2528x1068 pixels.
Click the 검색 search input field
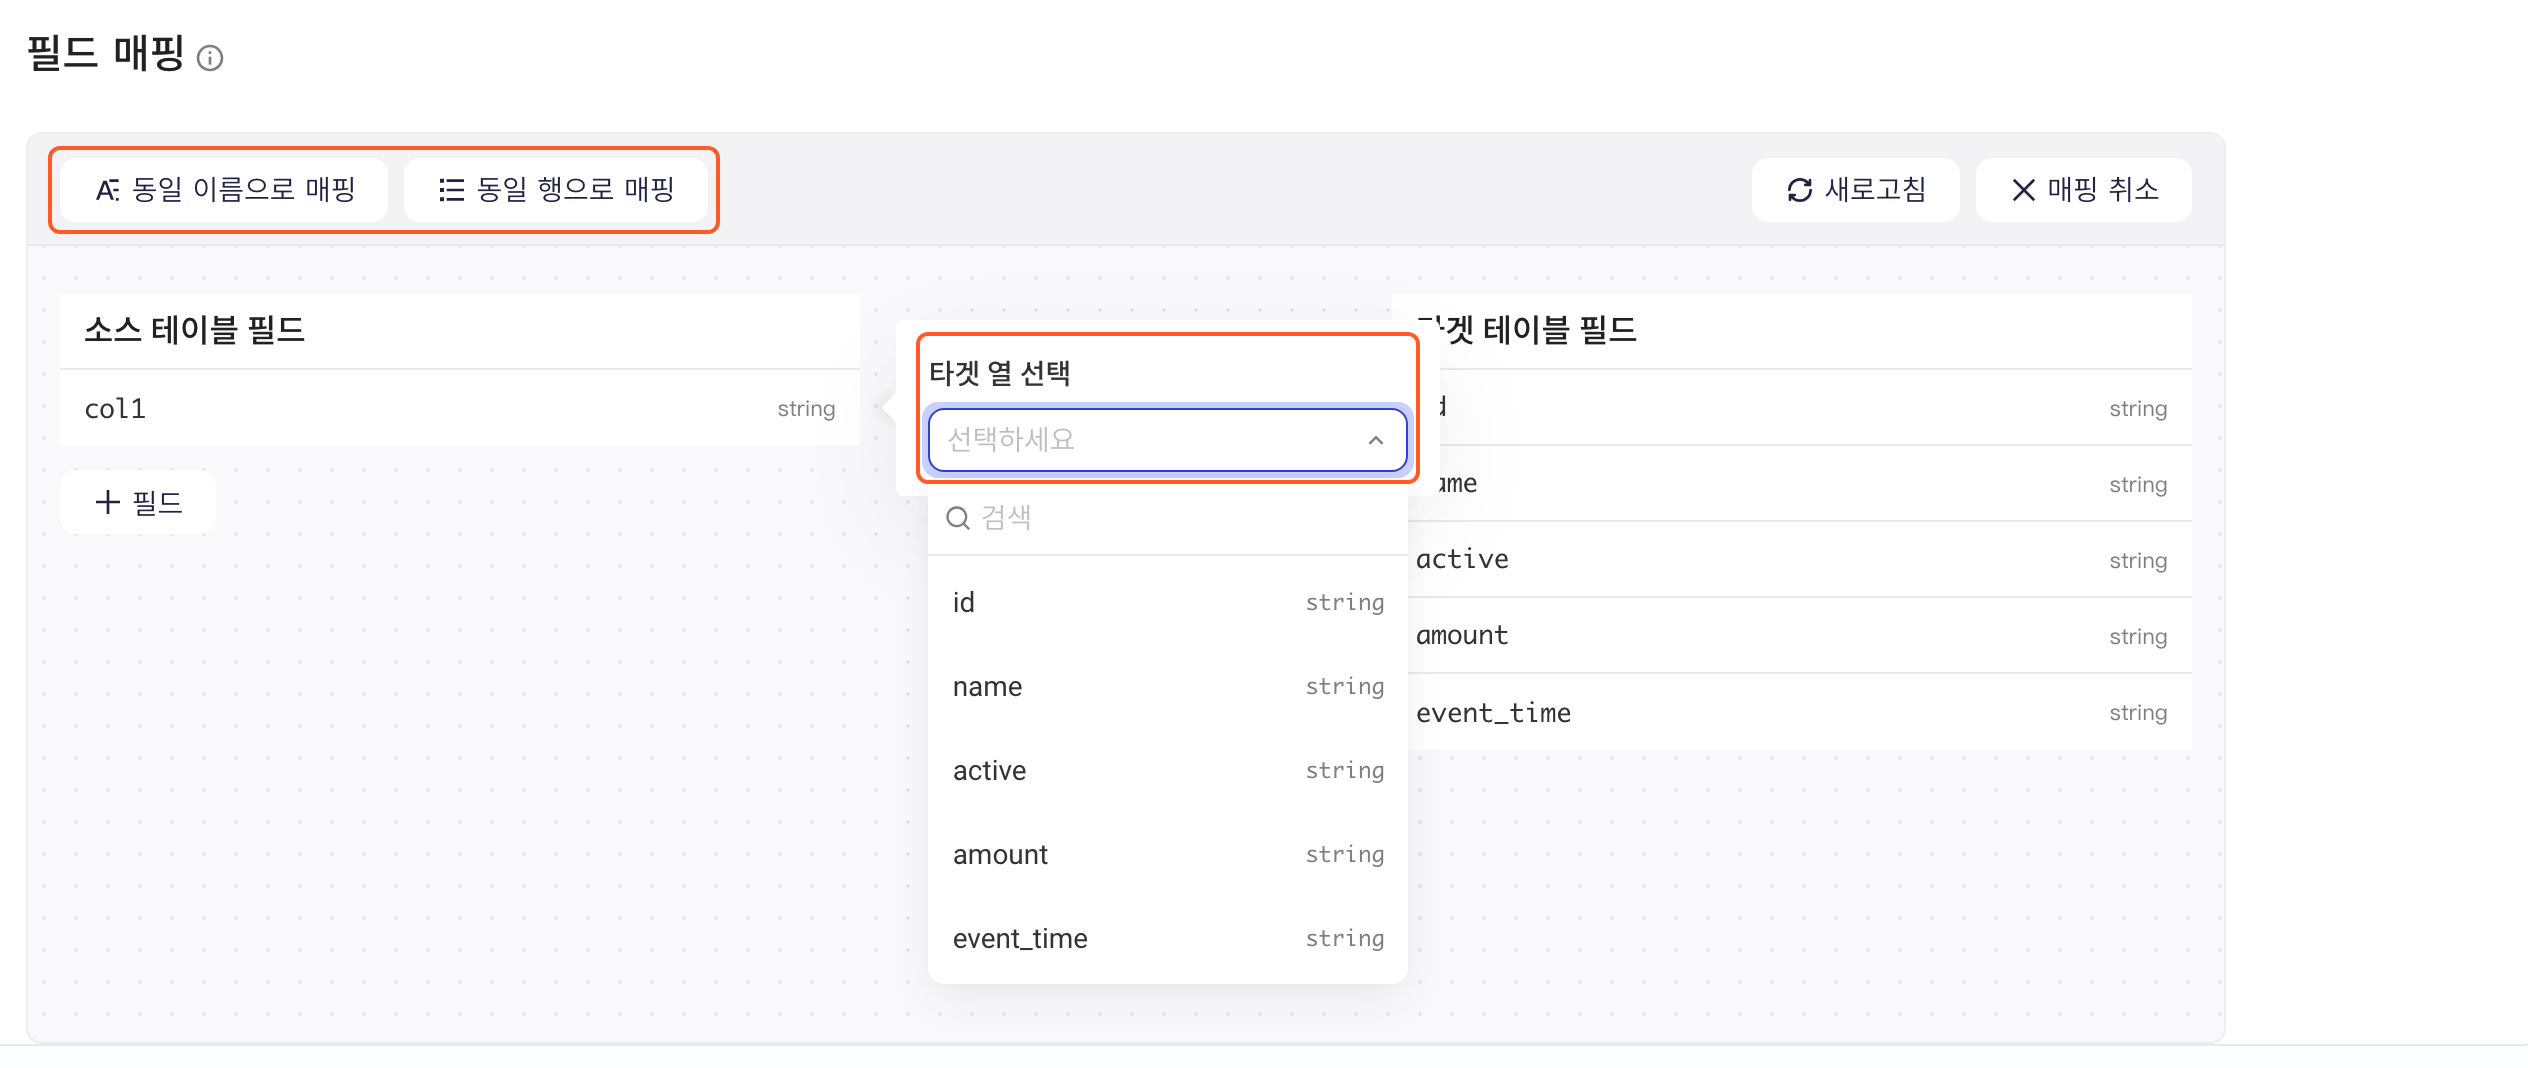1167,518
